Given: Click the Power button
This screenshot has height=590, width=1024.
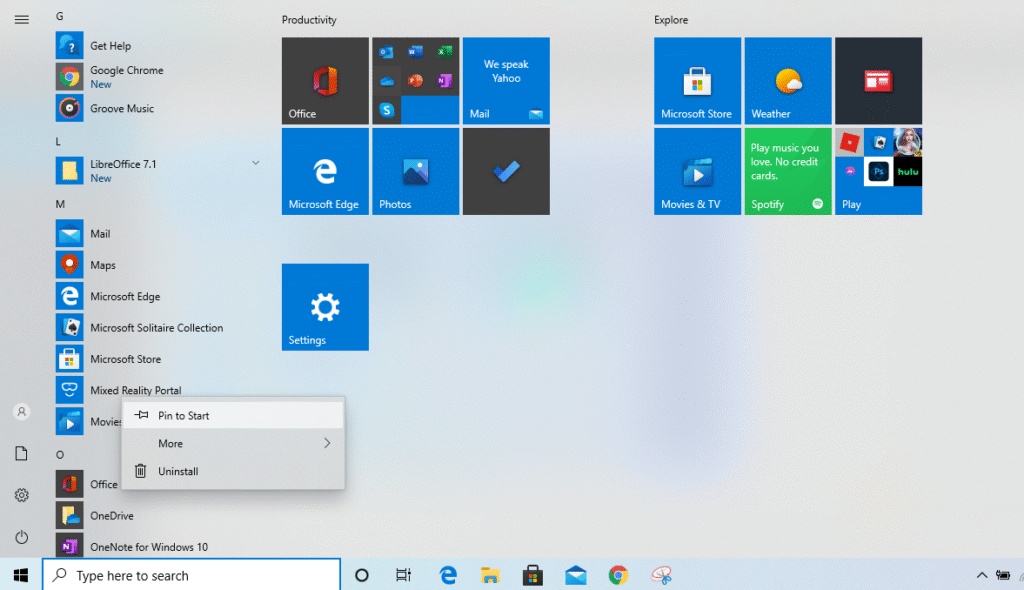Looking at the screenshot, I should pos(22,537).
